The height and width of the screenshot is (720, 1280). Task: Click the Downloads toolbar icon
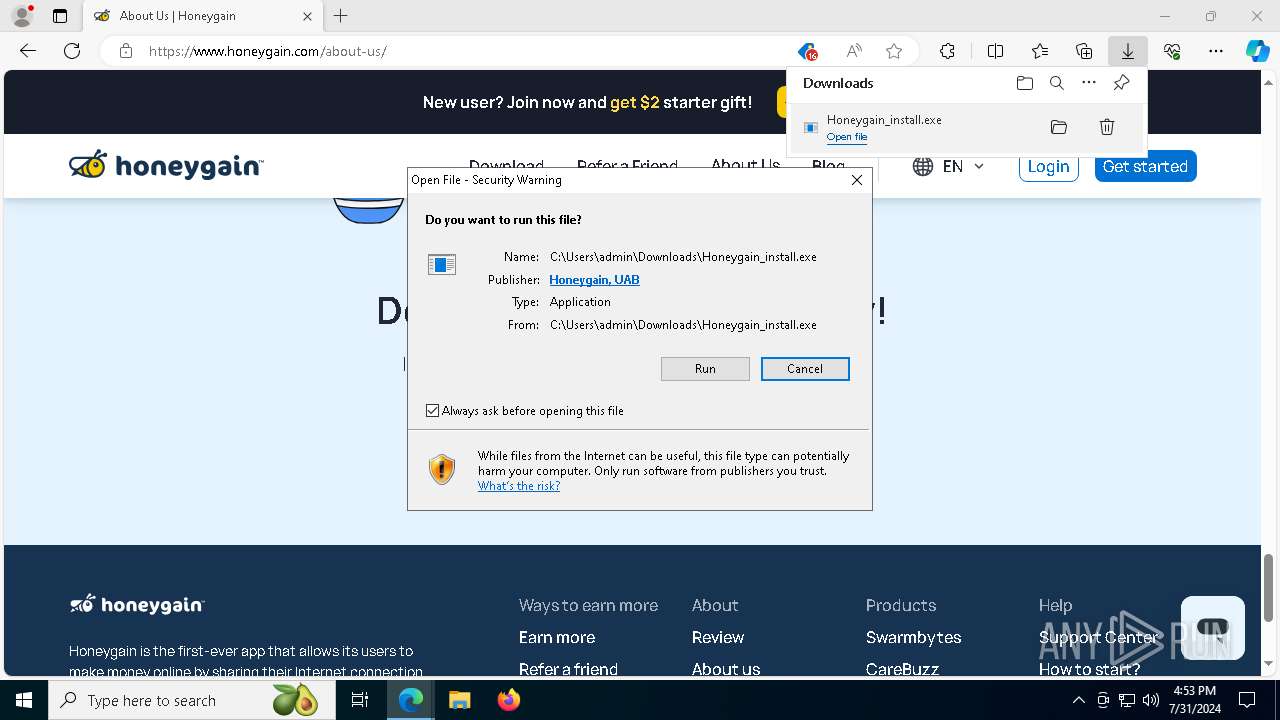[1128, 51]
